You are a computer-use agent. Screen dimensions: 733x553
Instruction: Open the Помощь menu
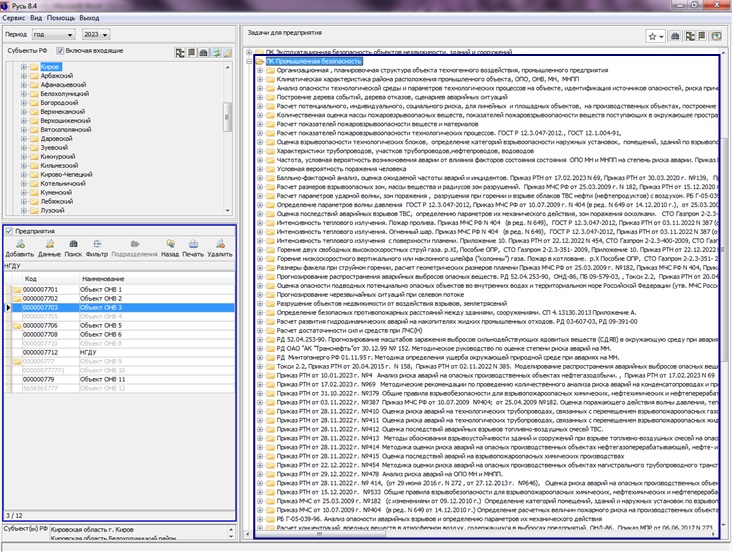pos(62,18)
